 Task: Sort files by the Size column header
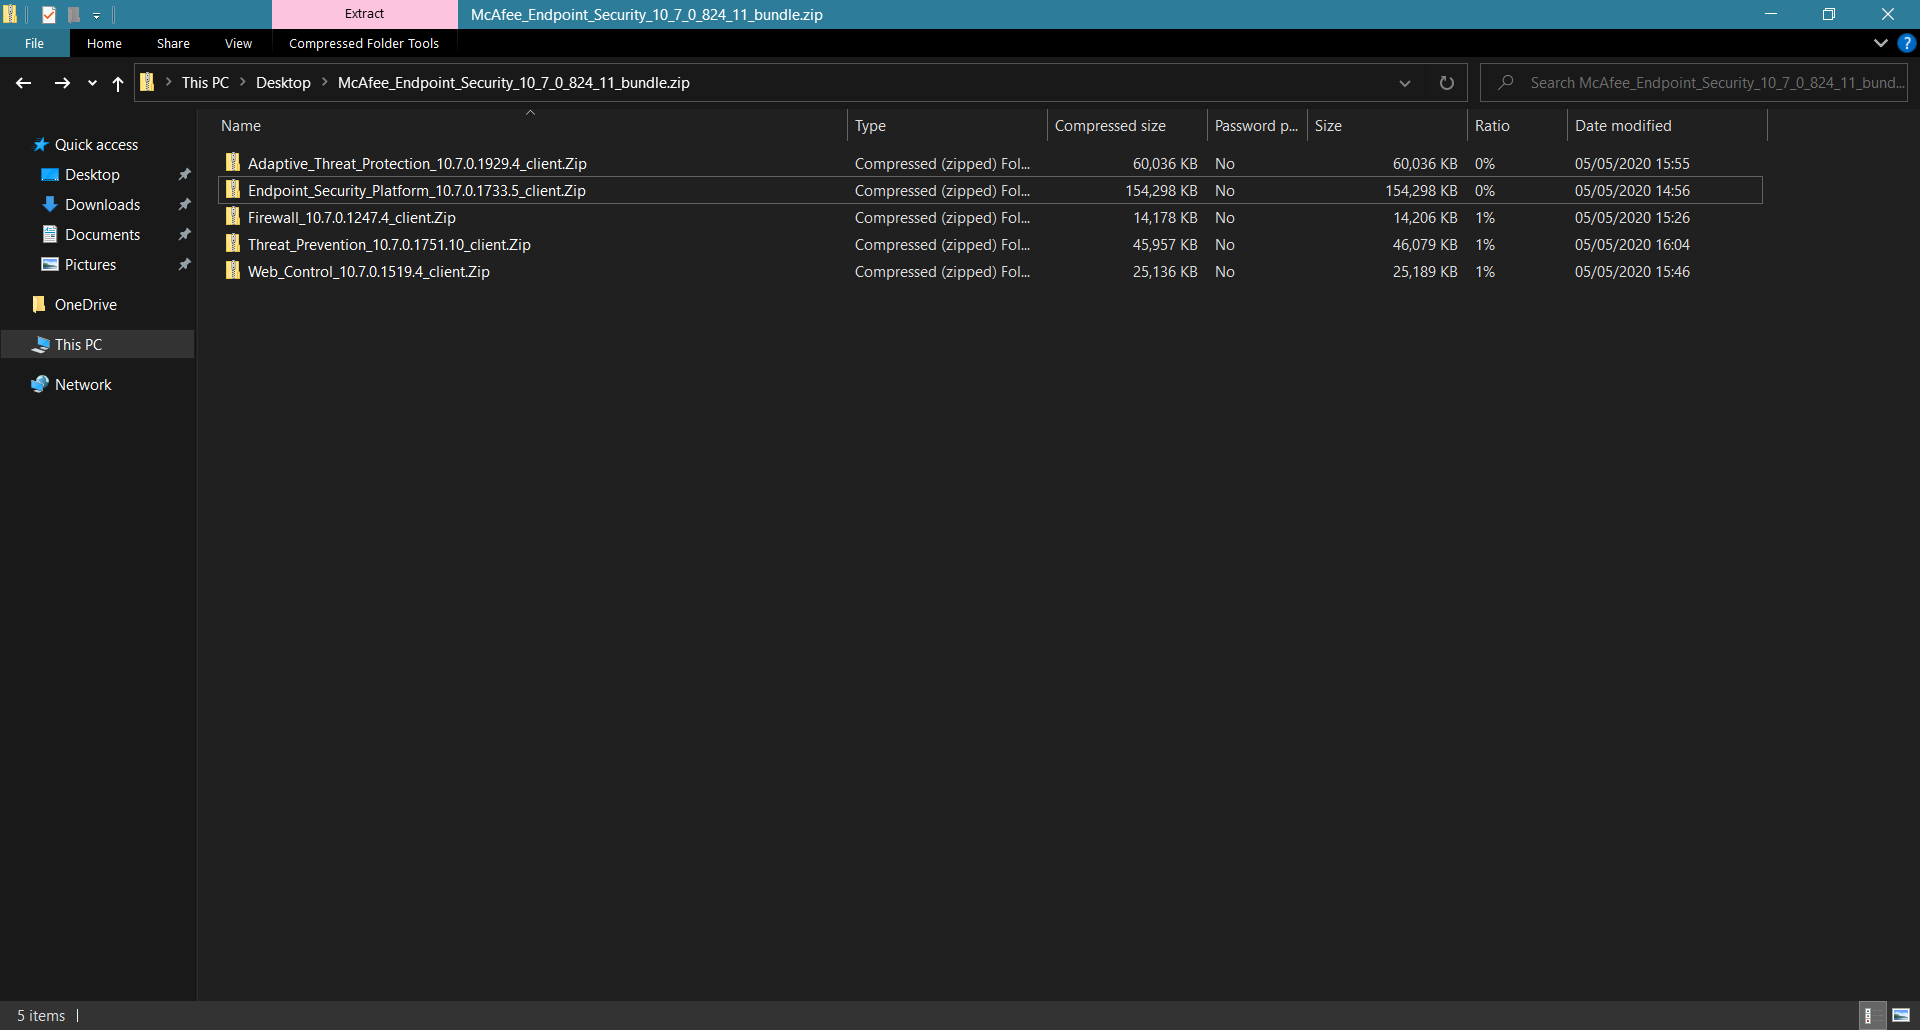(1387, 126)
